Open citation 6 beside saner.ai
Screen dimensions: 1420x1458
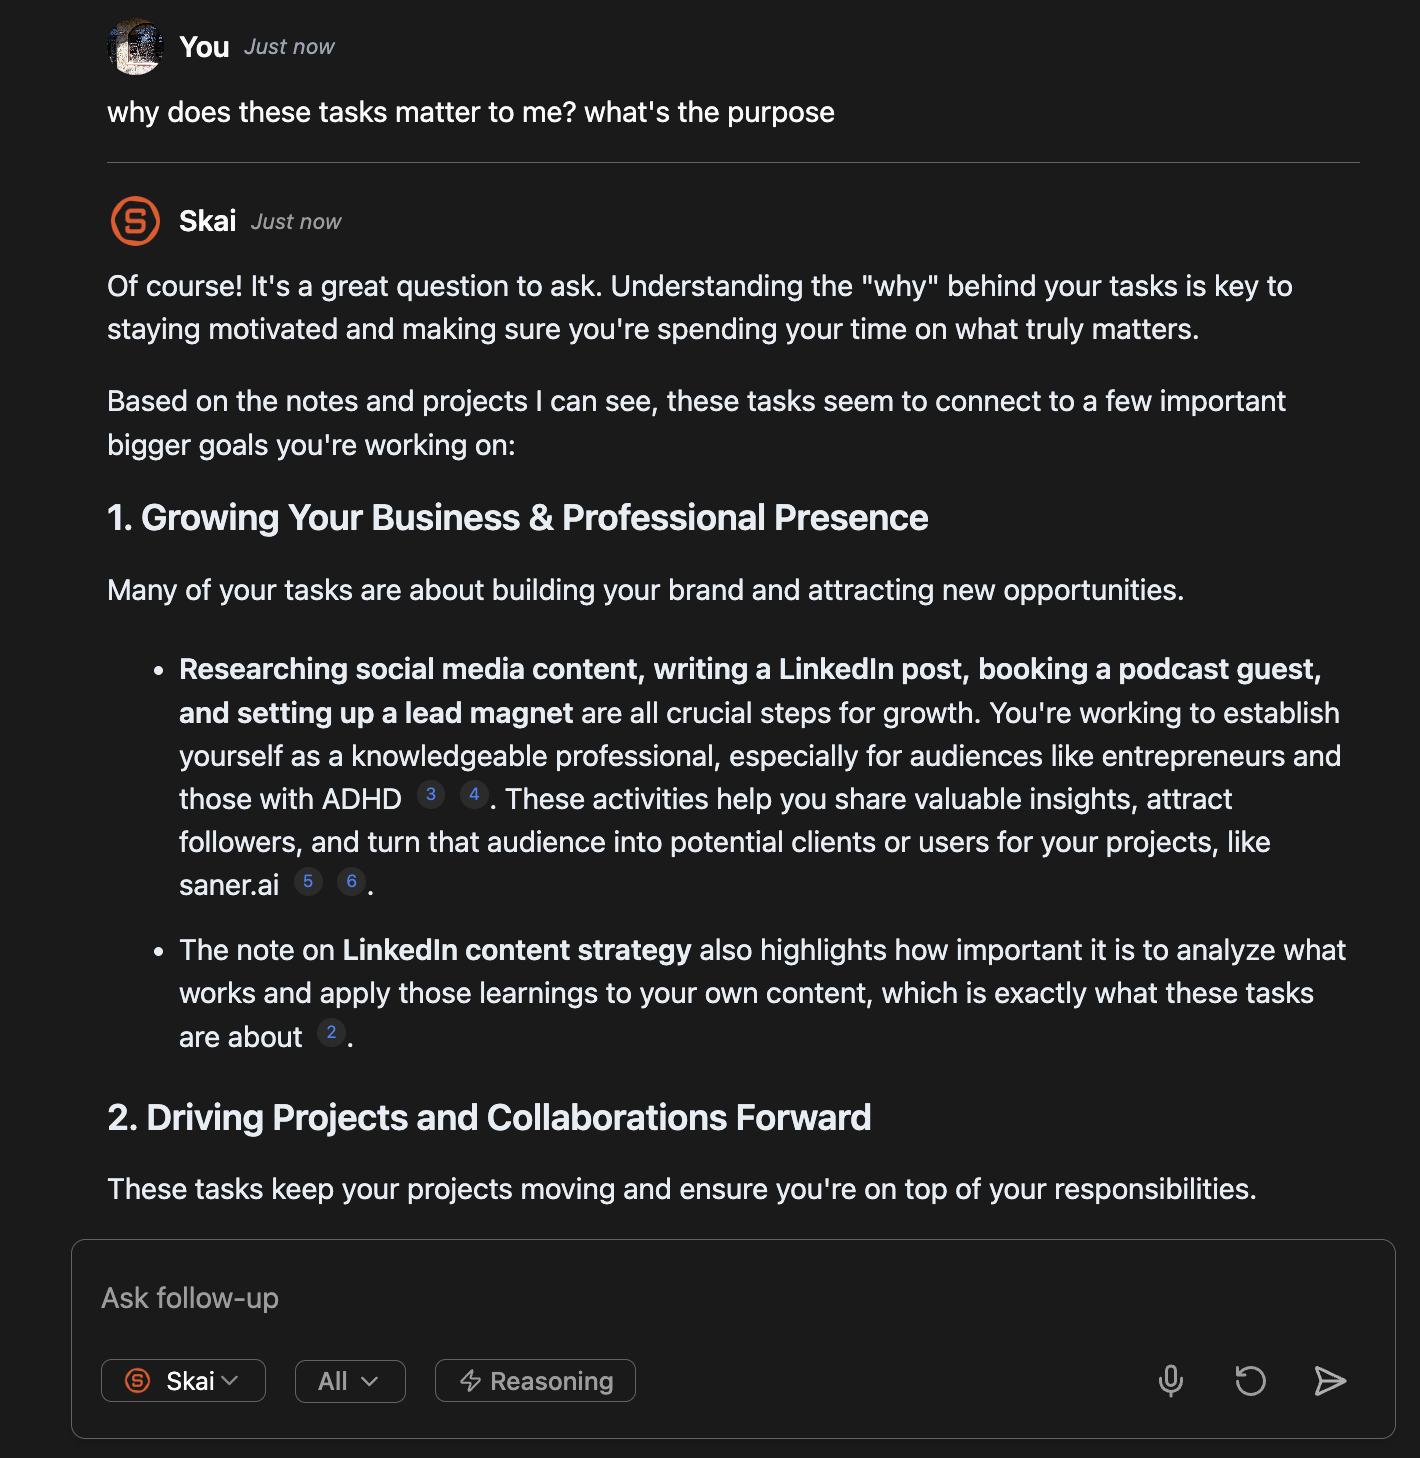[351, 880]
